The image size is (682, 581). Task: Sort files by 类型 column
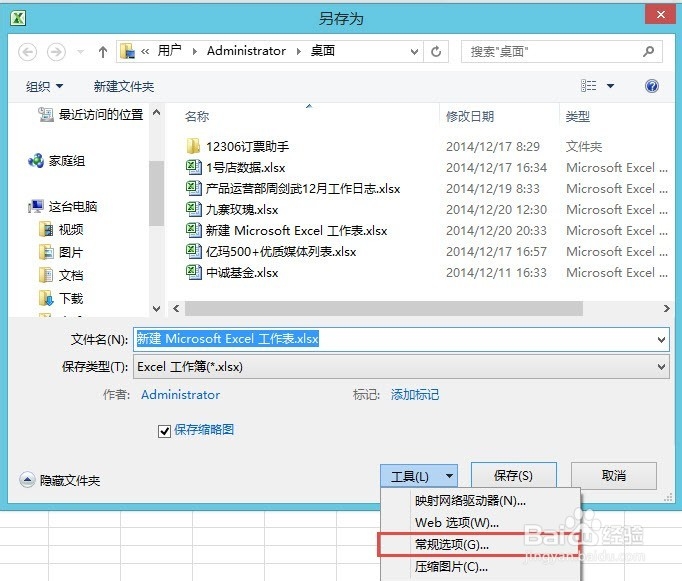coord(578,116)
